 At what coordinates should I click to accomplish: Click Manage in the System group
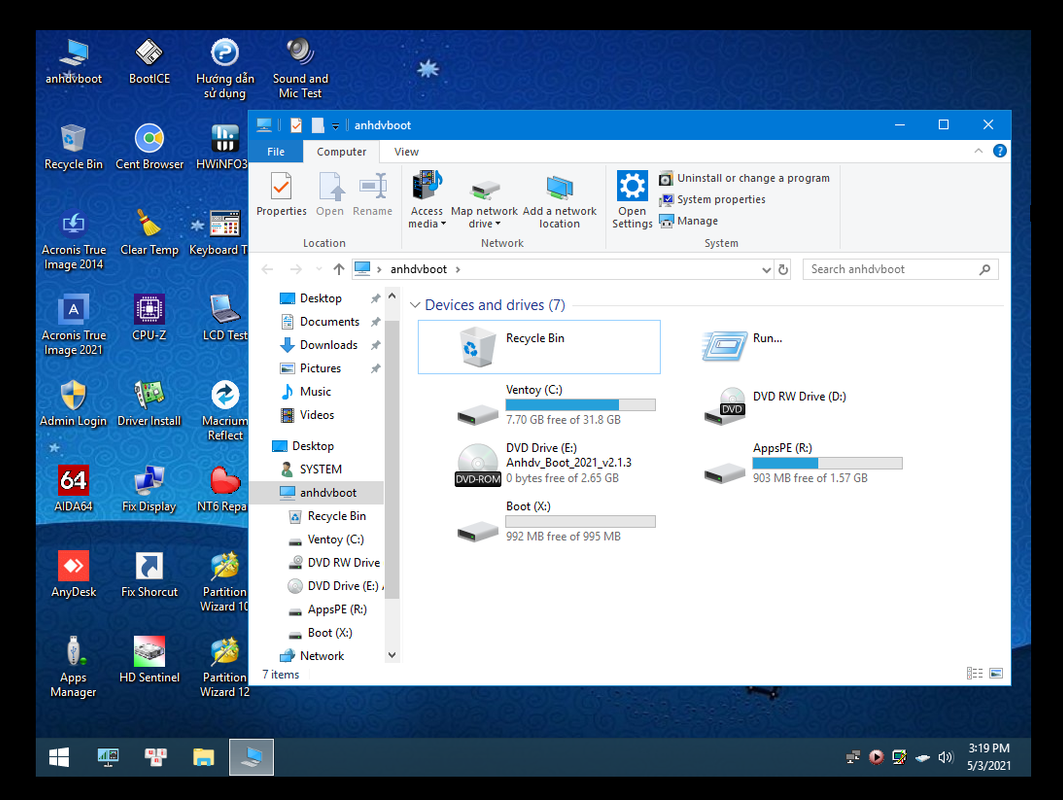689,221
